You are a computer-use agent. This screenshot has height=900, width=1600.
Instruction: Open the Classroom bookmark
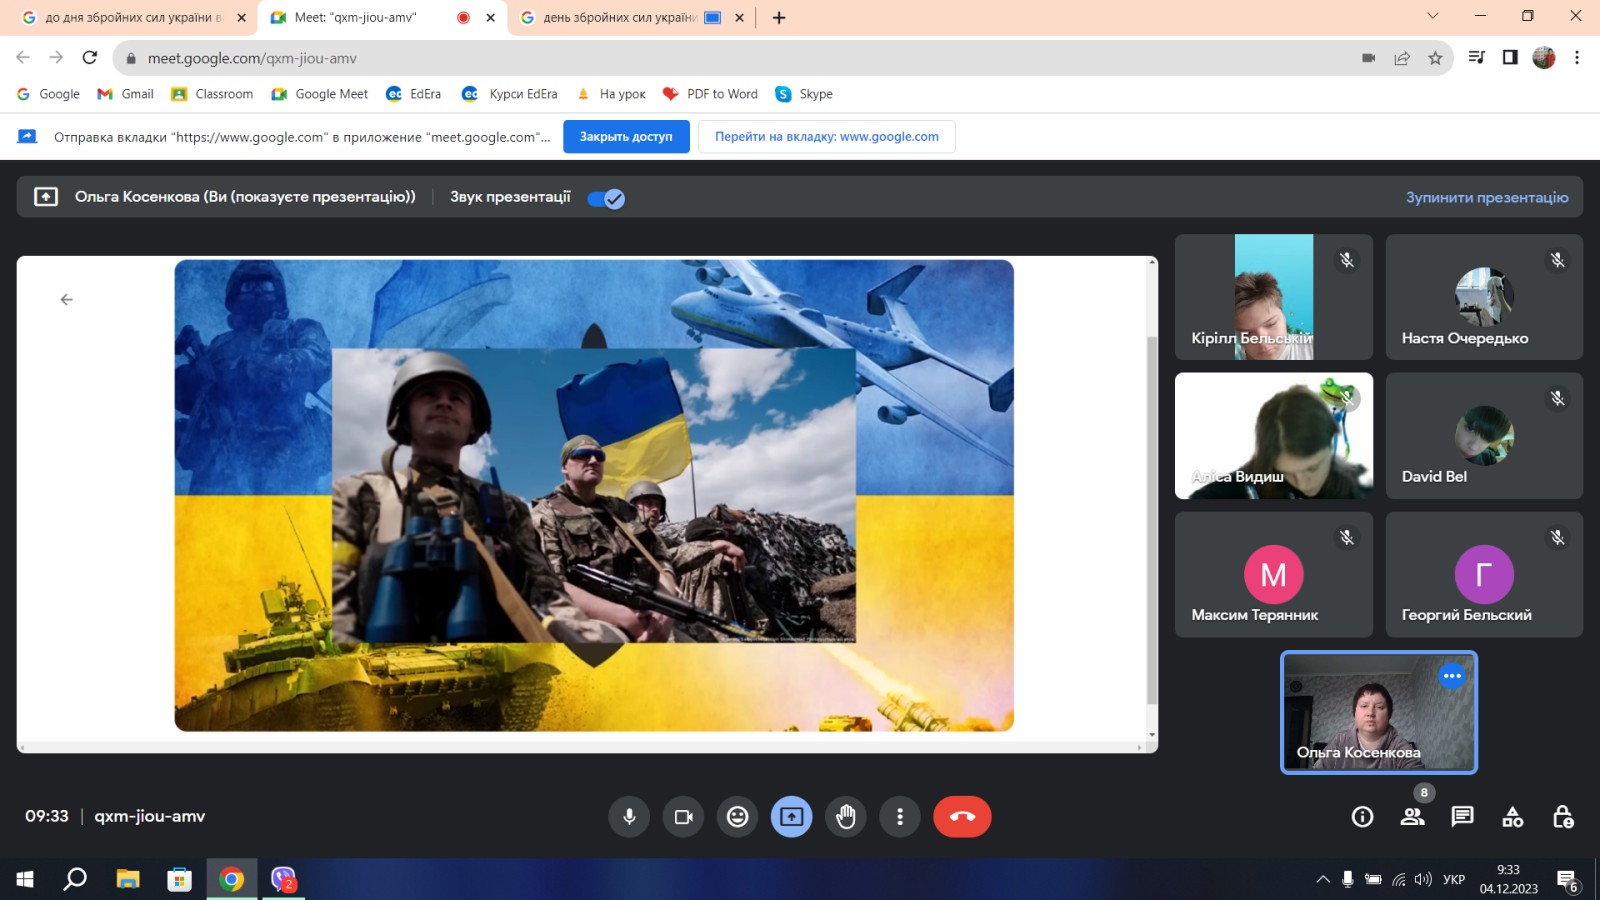pyautogui.click(x=212, y=94)
